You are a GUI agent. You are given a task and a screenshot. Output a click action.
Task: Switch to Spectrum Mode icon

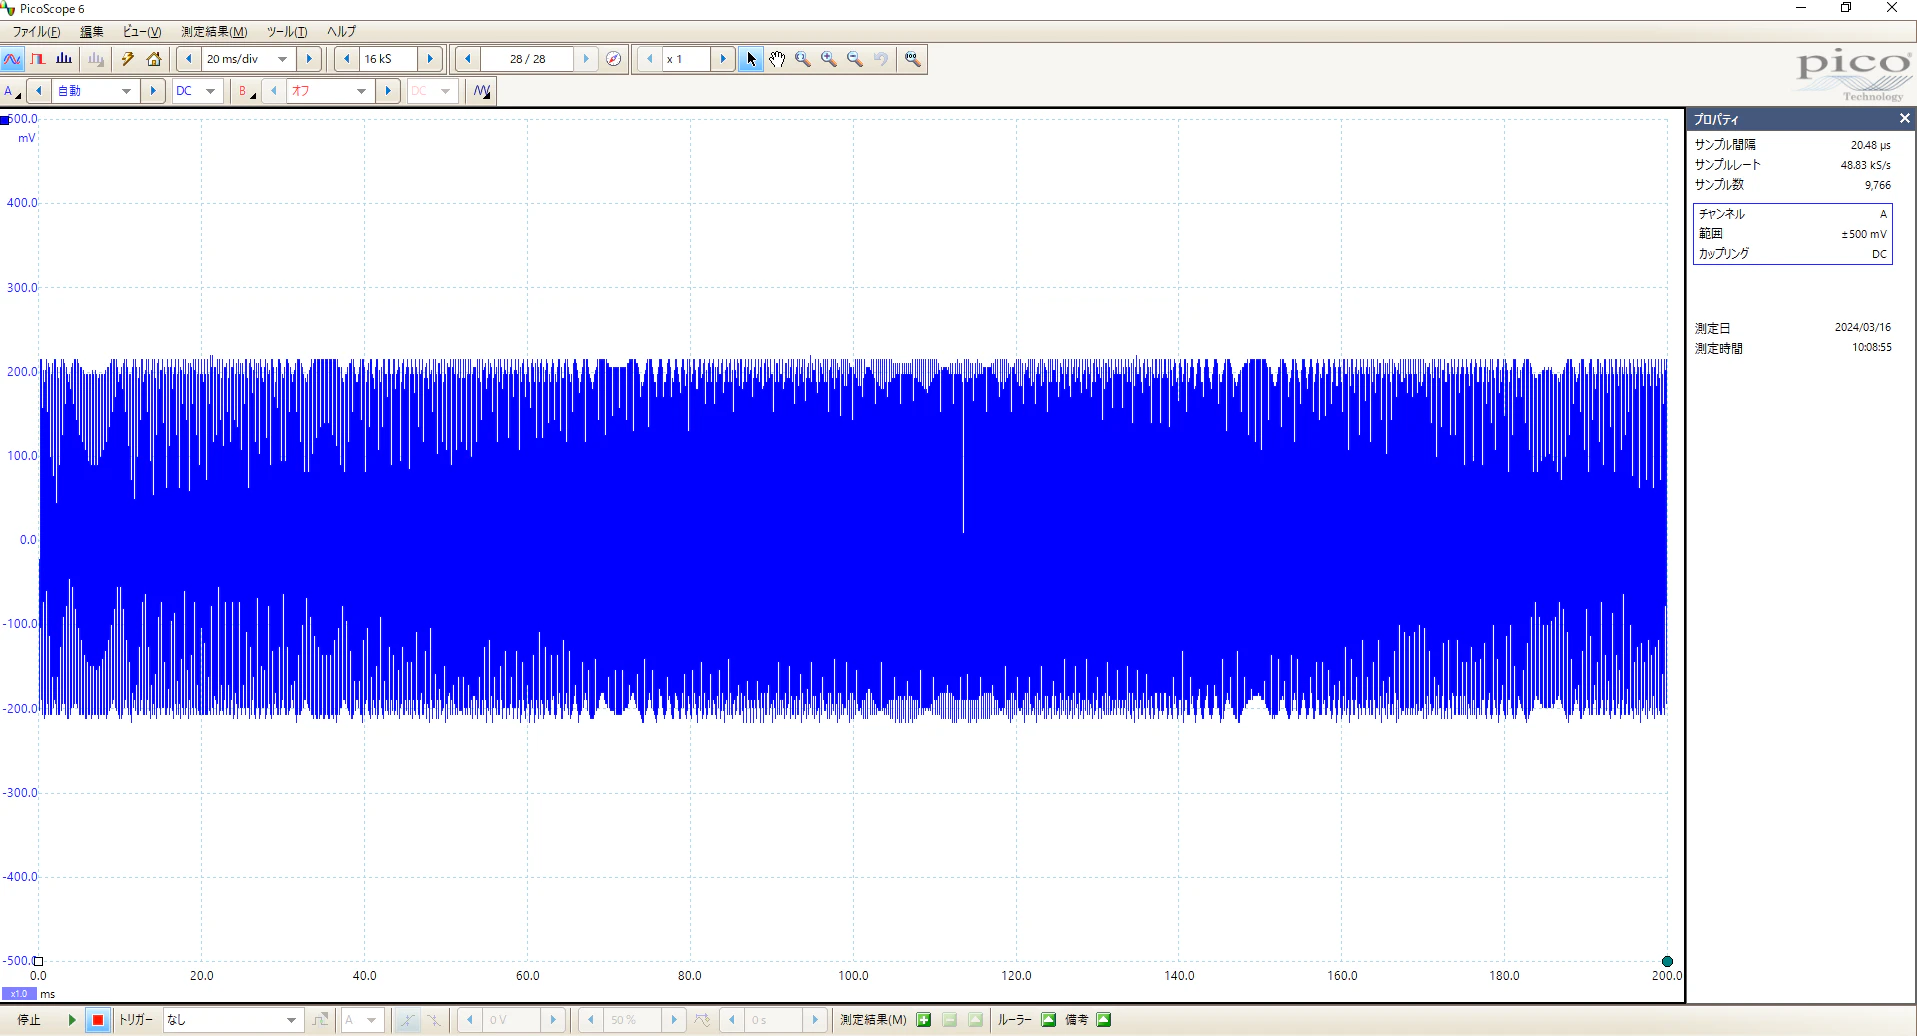point(64,59)
